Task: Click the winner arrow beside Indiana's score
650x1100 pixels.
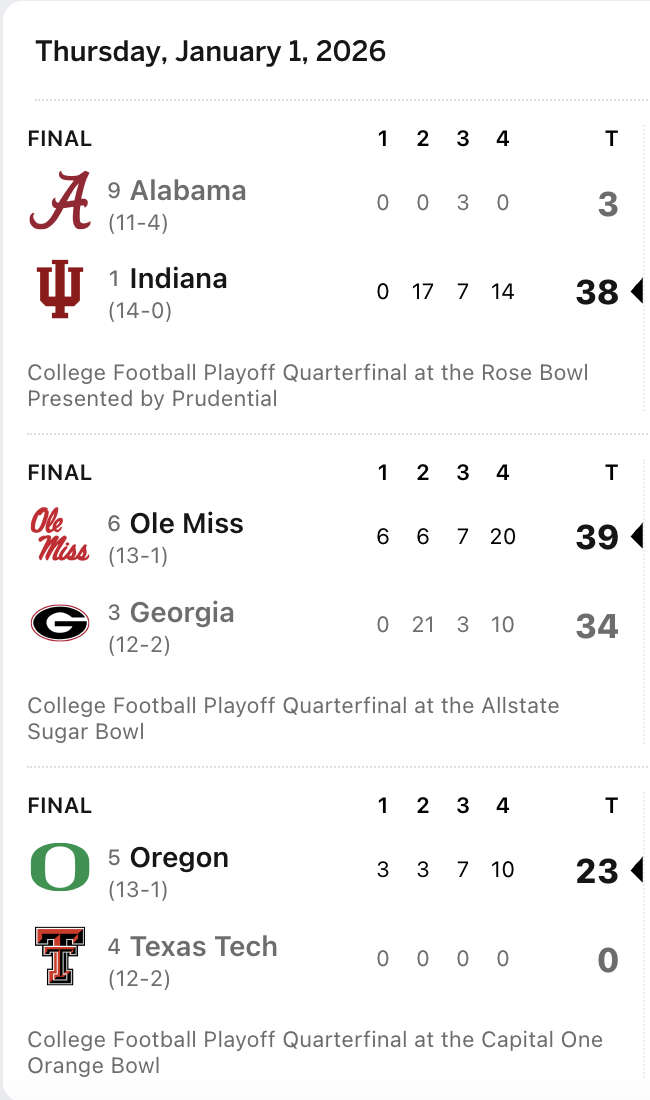Action: [x=635, y=292]
